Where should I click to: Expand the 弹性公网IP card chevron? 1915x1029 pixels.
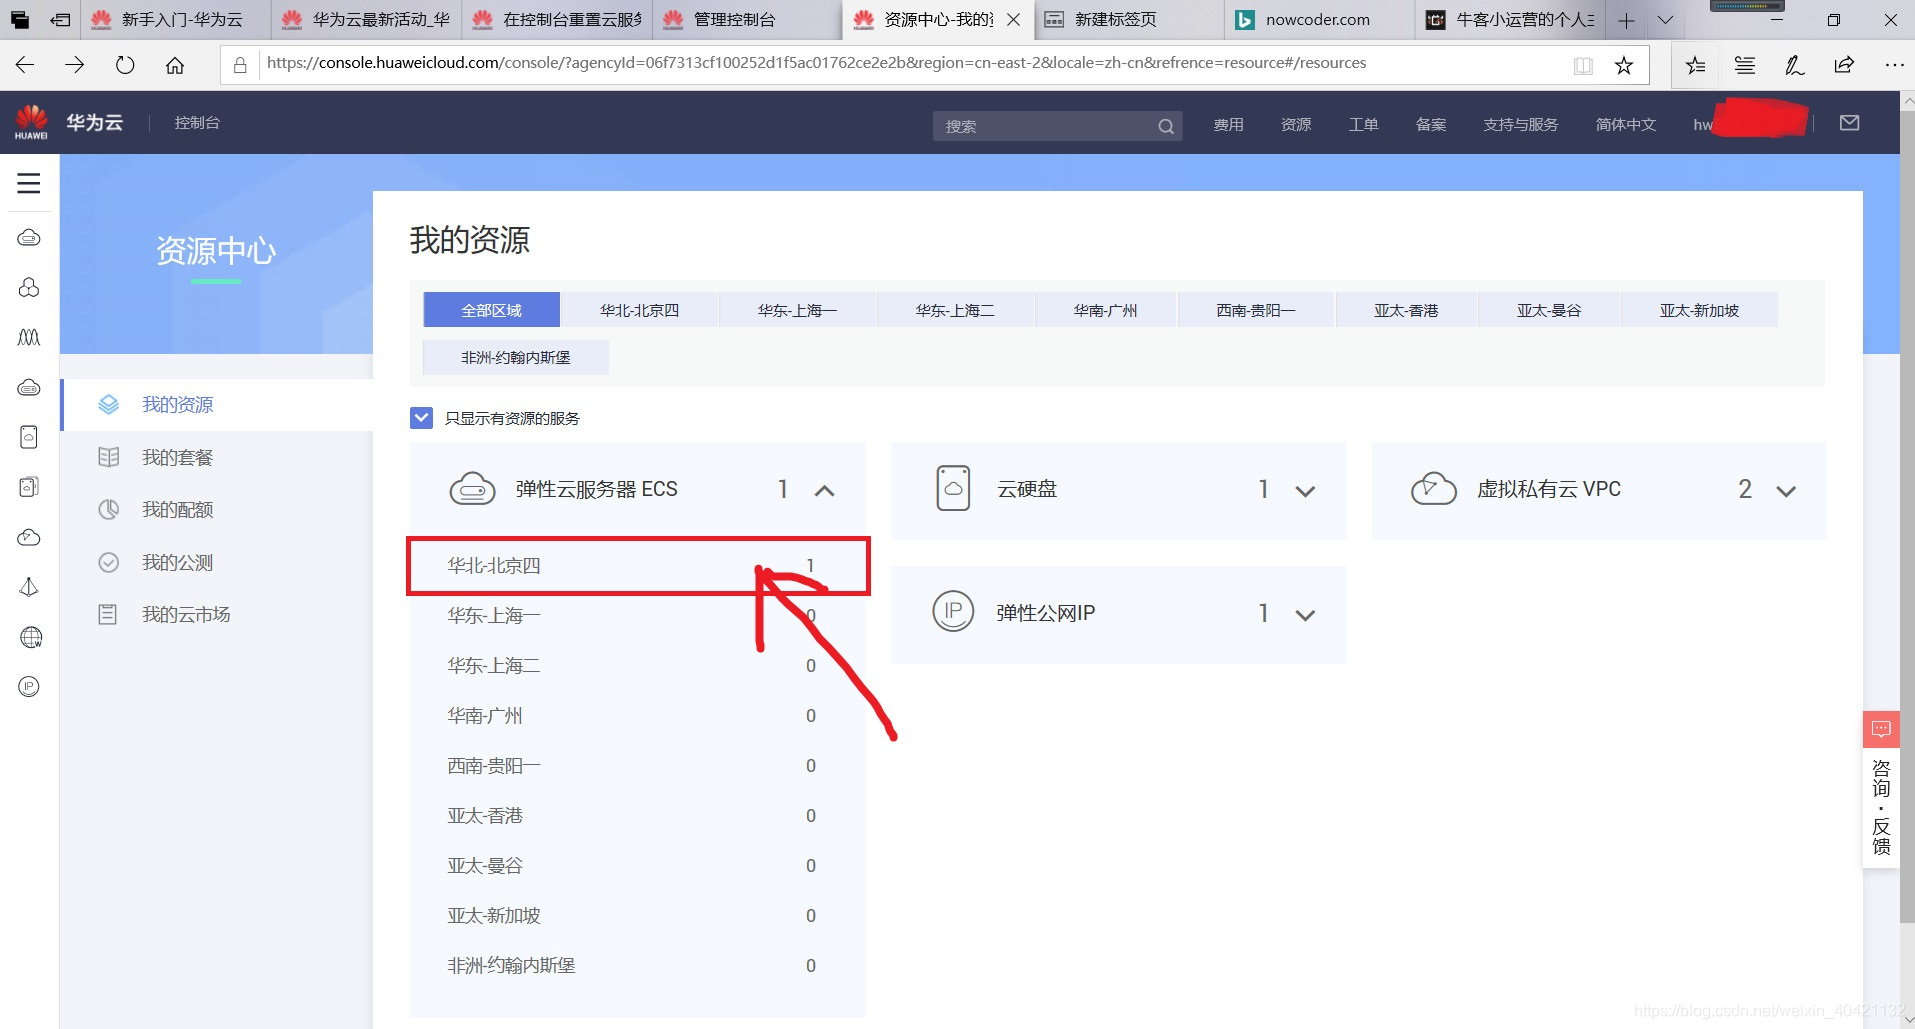1305,615
